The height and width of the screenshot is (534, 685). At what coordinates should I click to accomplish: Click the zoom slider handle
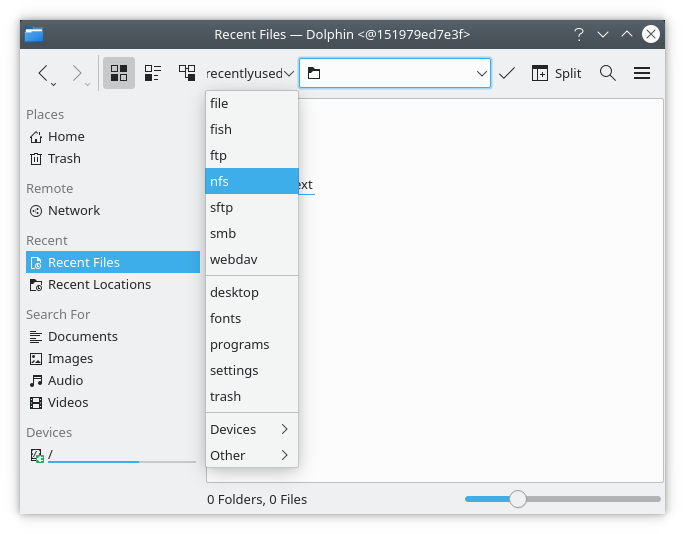tap(517, 499)
